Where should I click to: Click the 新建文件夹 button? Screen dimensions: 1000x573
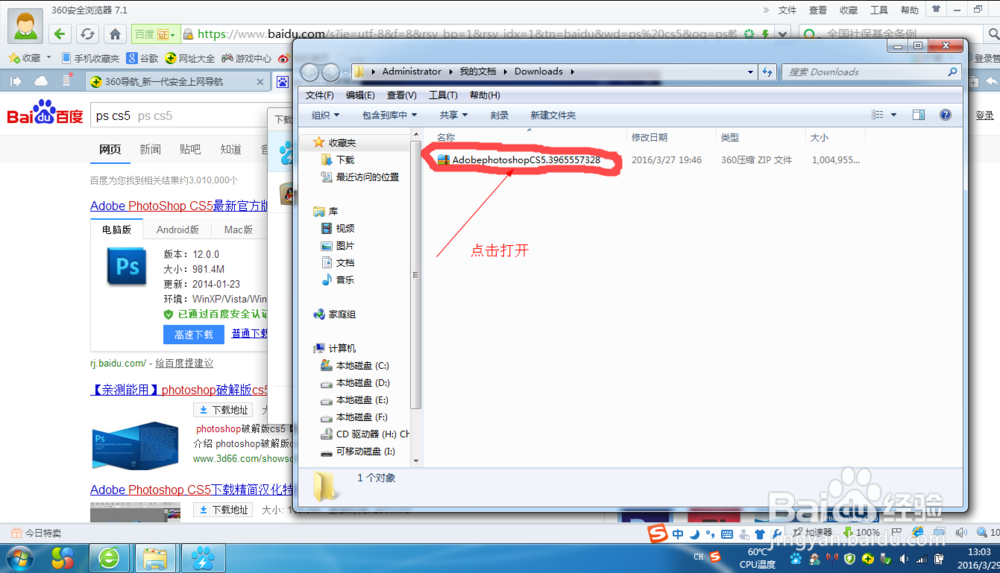click(553, 115)
